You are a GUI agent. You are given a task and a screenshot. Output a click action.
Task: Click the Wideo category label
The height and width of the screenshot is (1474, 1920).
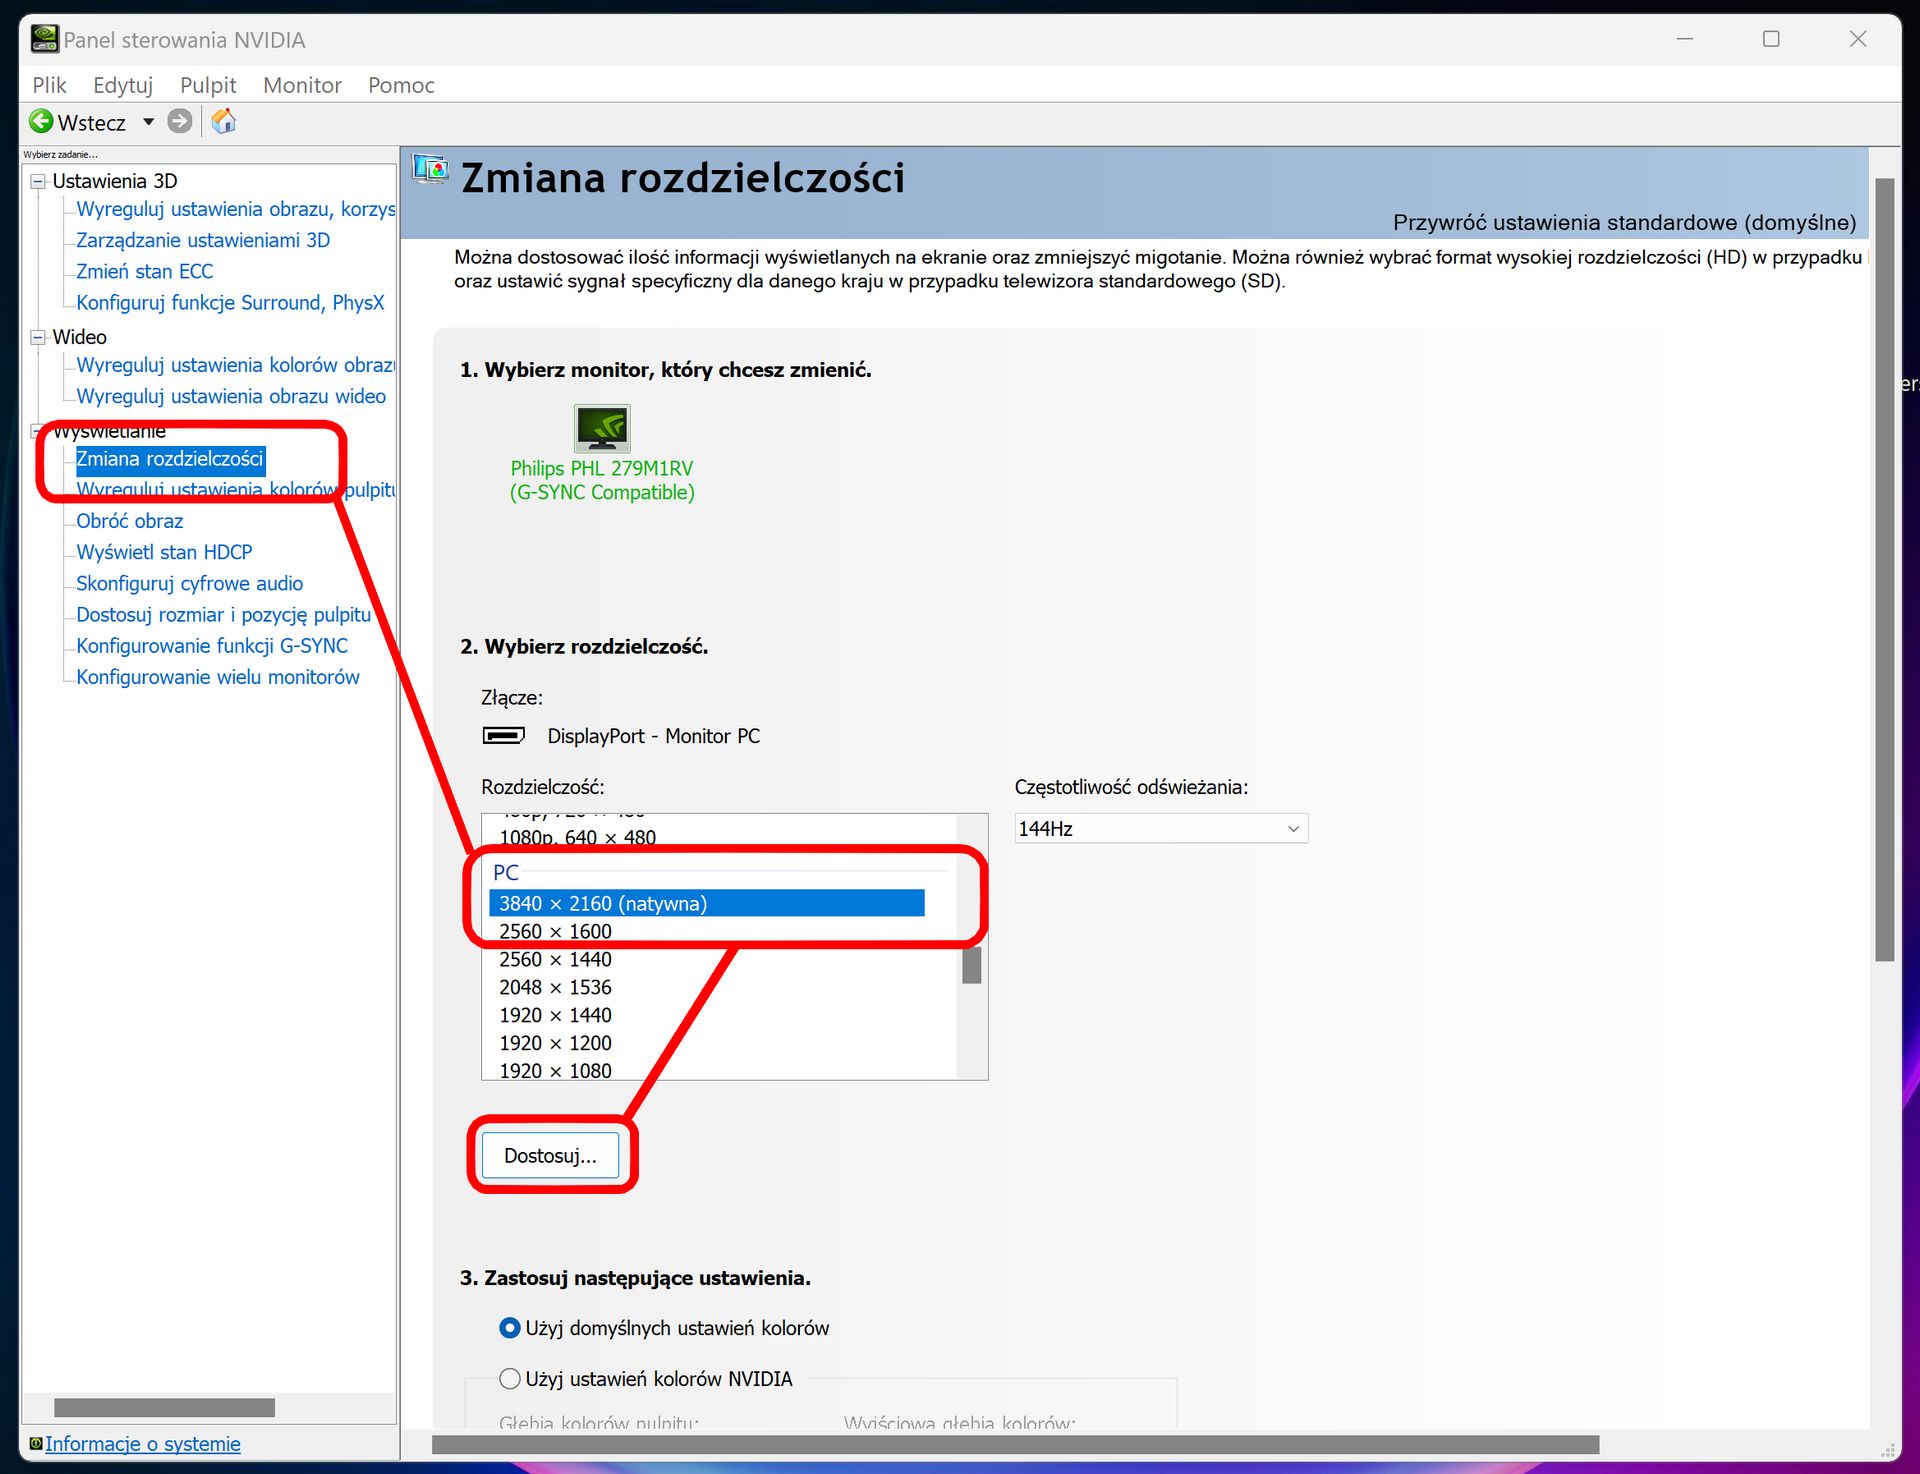[79, 337]
